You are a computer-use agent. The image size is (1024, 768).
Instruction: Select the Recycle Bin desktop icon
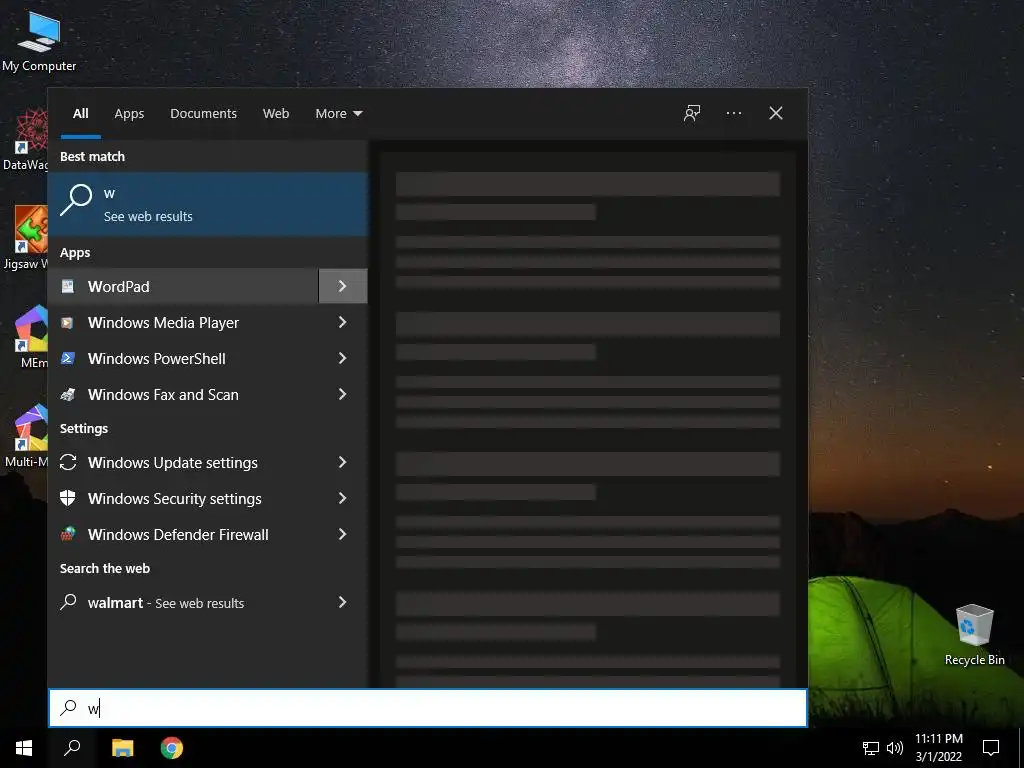pos(974,635)
